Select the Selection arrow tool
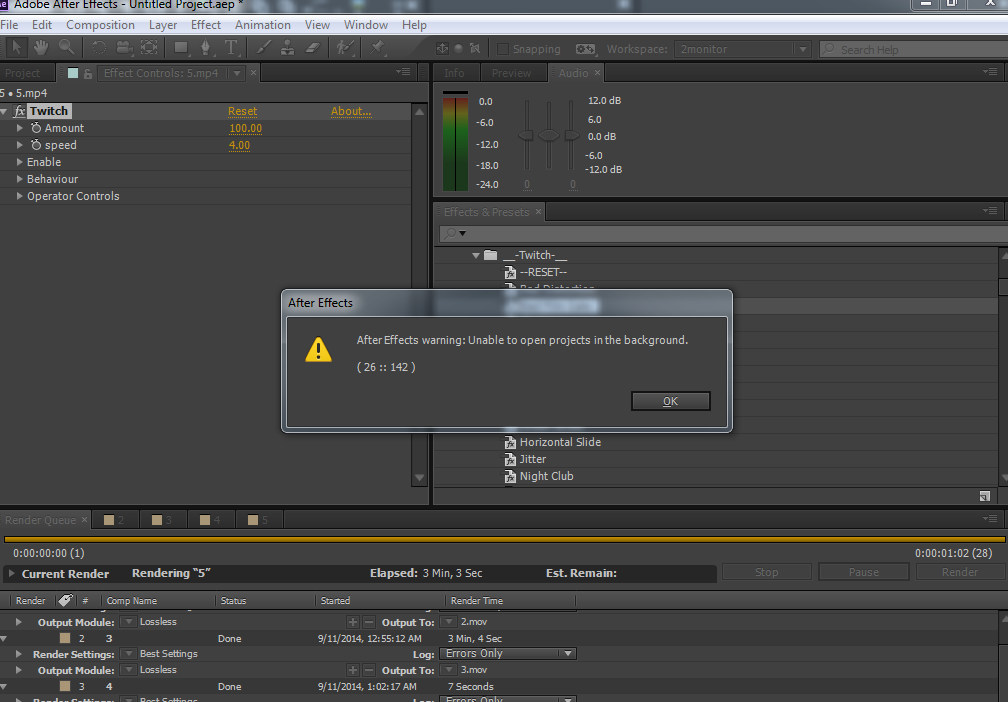1008x702 pixels. point(17,48)
